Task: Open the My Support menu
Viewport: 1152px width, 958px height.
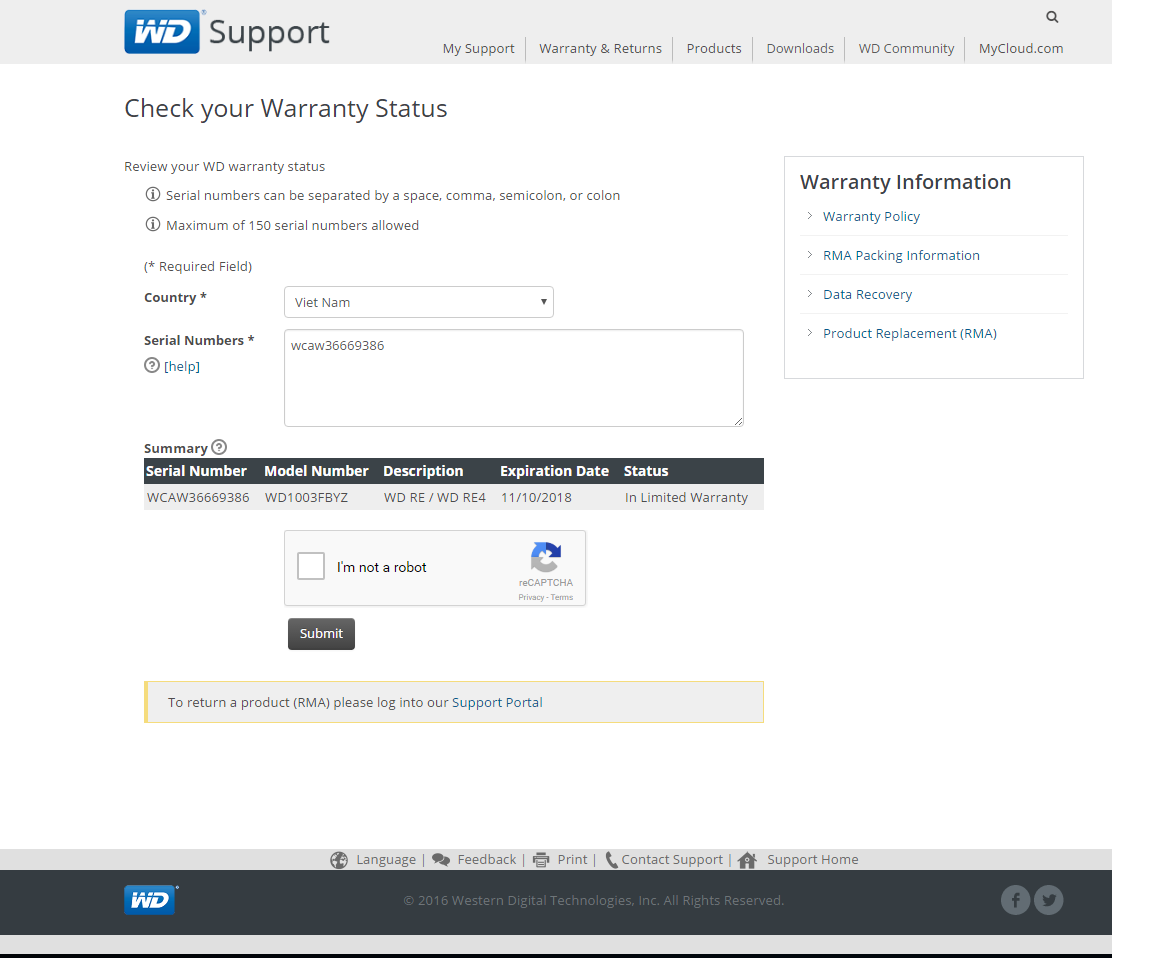Action: [x=478, y=48]
